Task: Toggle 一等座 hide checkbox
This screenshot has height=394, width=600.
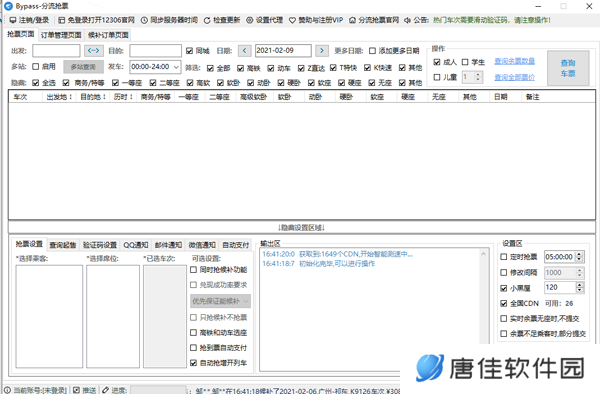Action: [x=115, y=83]
